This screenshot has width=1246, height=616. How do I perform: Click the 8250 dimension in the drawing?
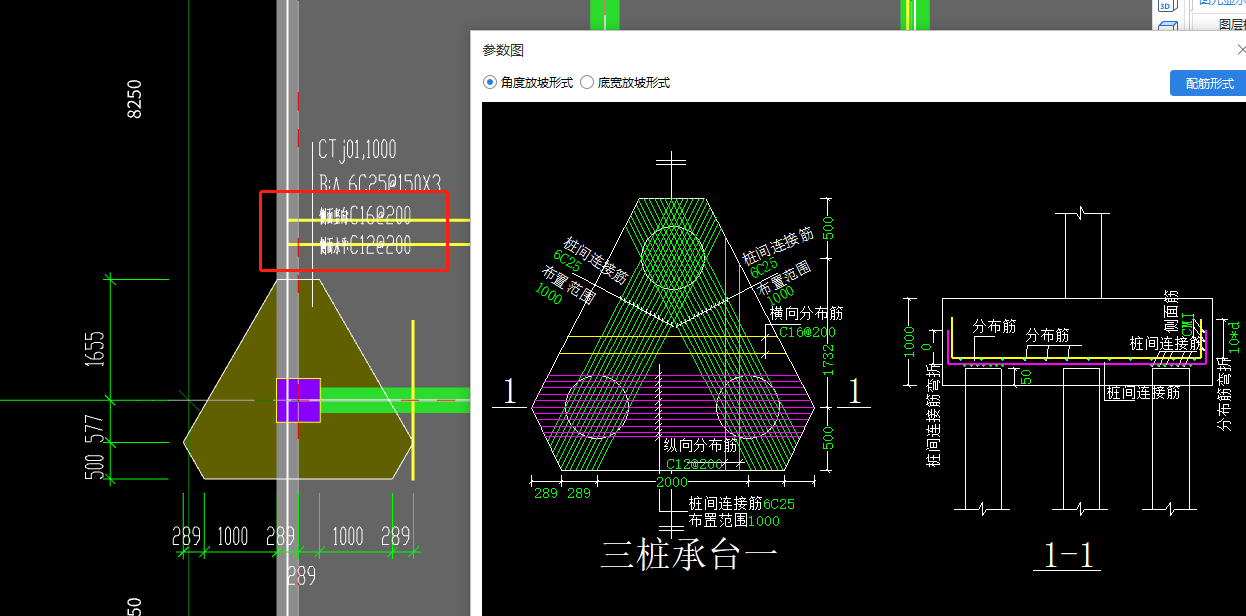tap(134, 100)
